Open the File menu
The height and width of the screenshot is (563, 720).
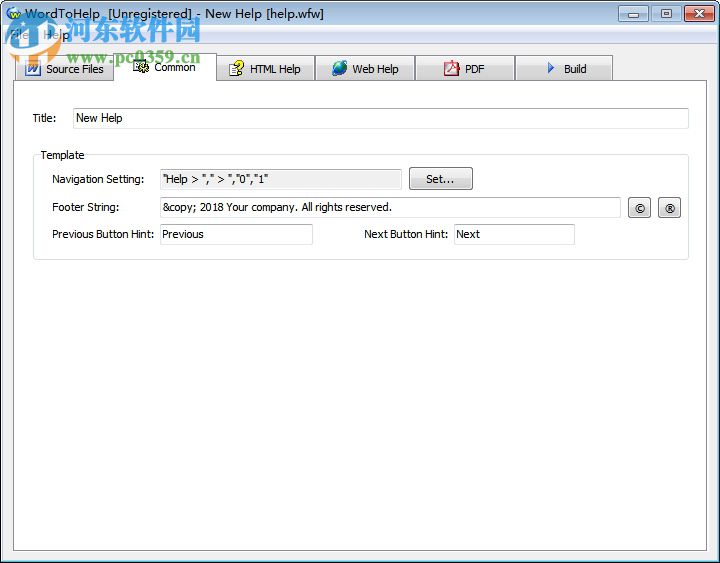coord(19,34)
